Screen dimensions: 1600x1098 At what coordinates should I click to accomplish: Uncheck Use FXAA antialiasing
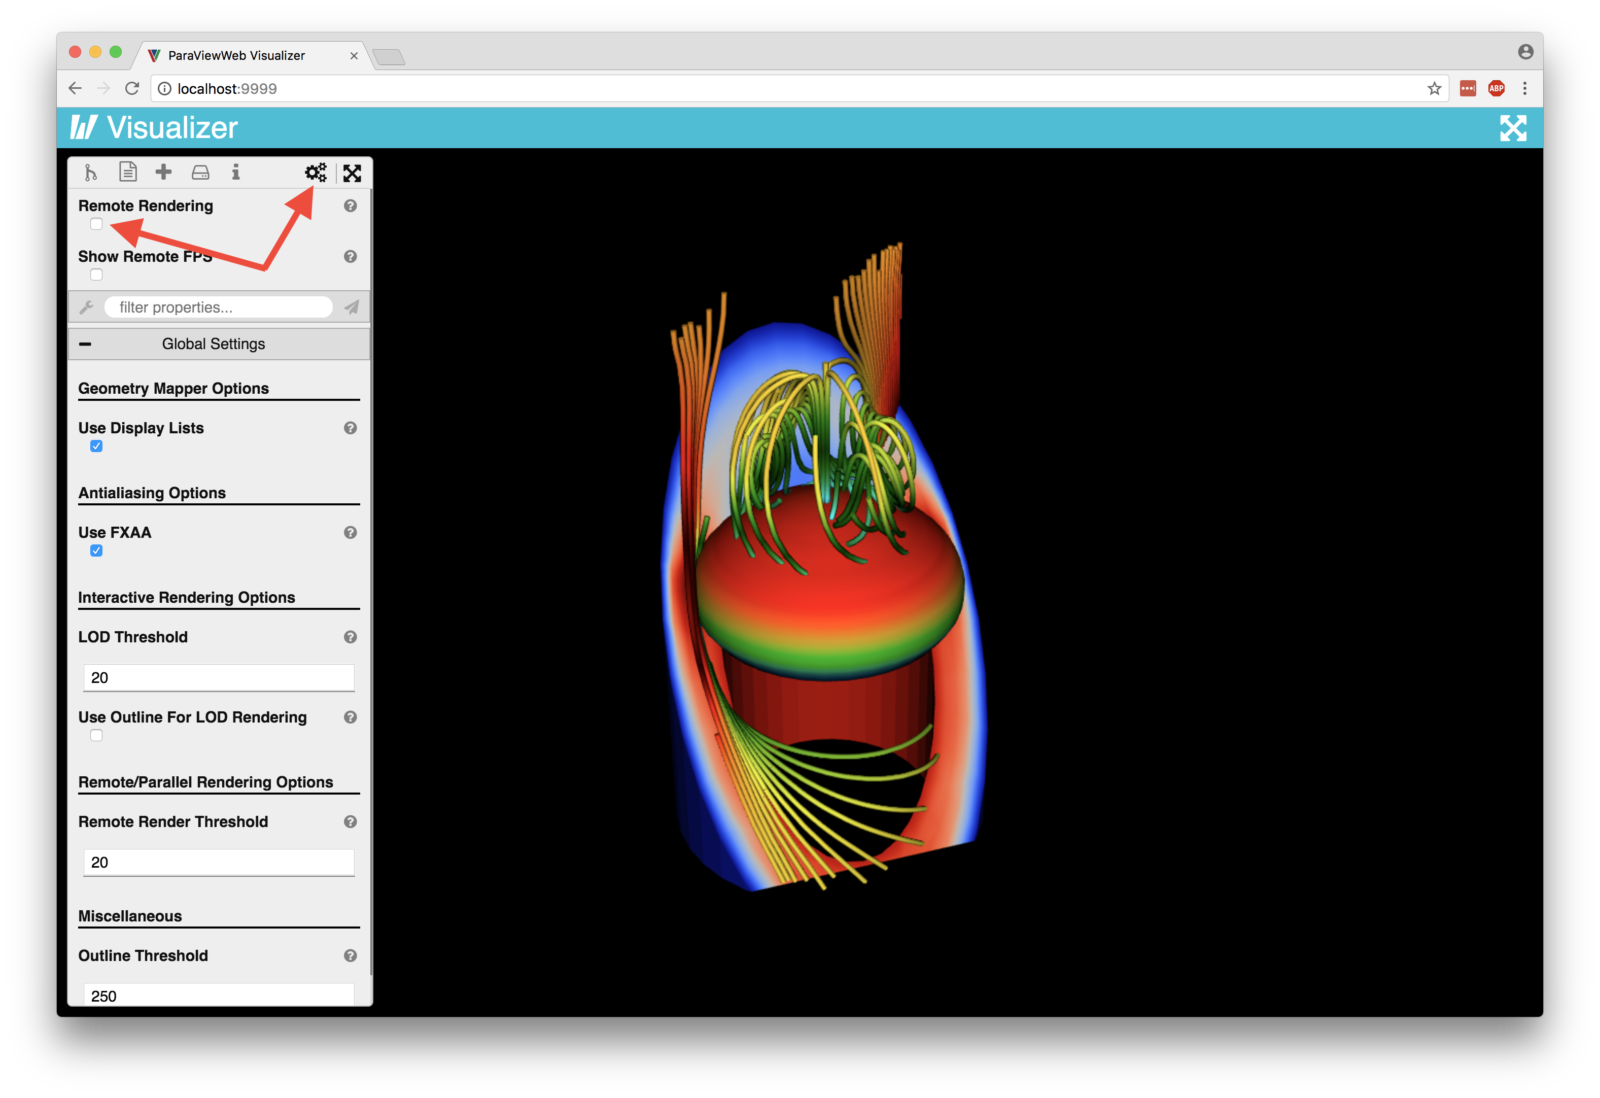95,550
